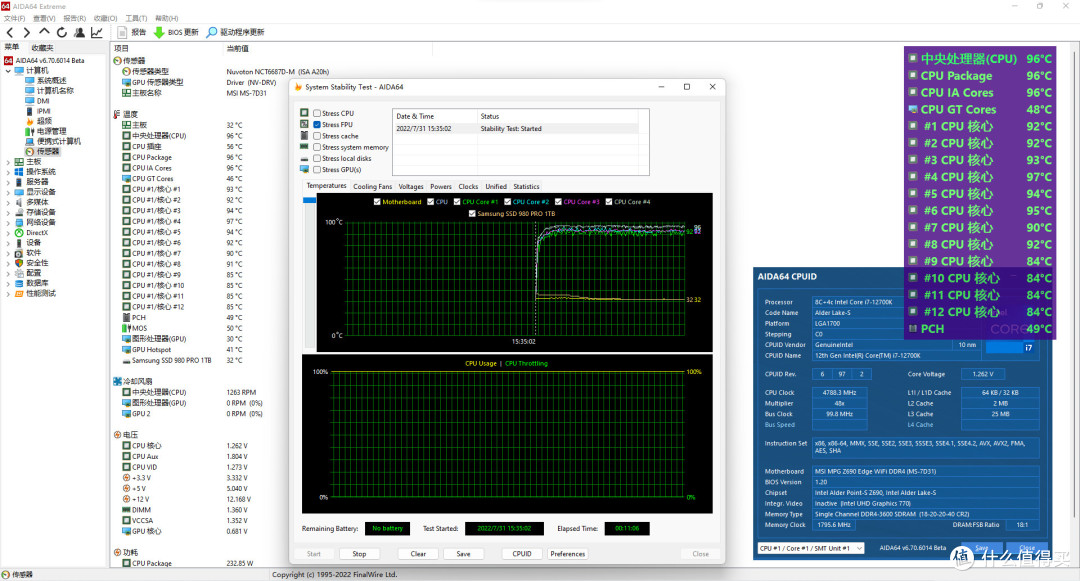Viewport: 1080px width, 581px height.
Task: Click the refresh icon in toolbar
Action: click(62, 32)
